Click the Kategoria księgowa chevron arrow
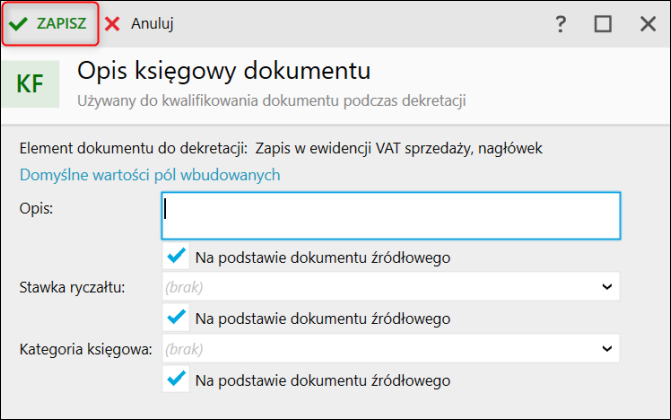The height and width of the screenshot is (420, 671). pos(606,349)
